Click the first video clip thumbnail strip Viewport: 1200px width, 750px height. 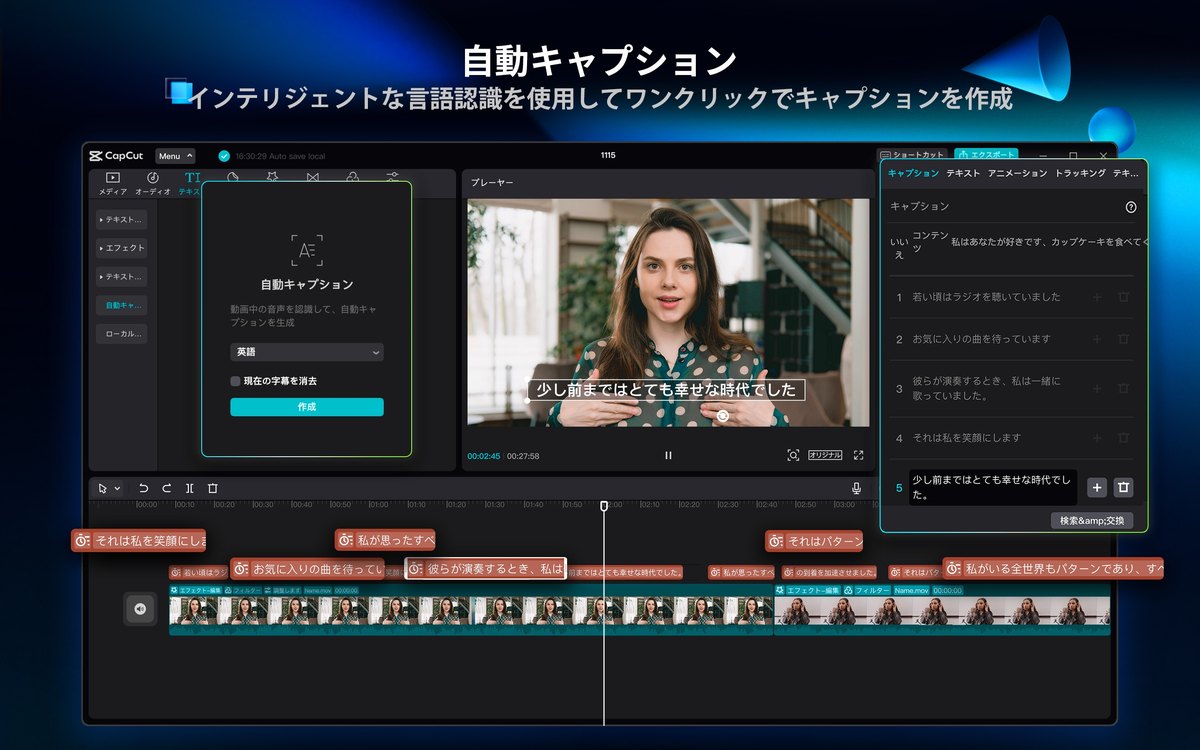pyautogui.click(x=470, y=610)
